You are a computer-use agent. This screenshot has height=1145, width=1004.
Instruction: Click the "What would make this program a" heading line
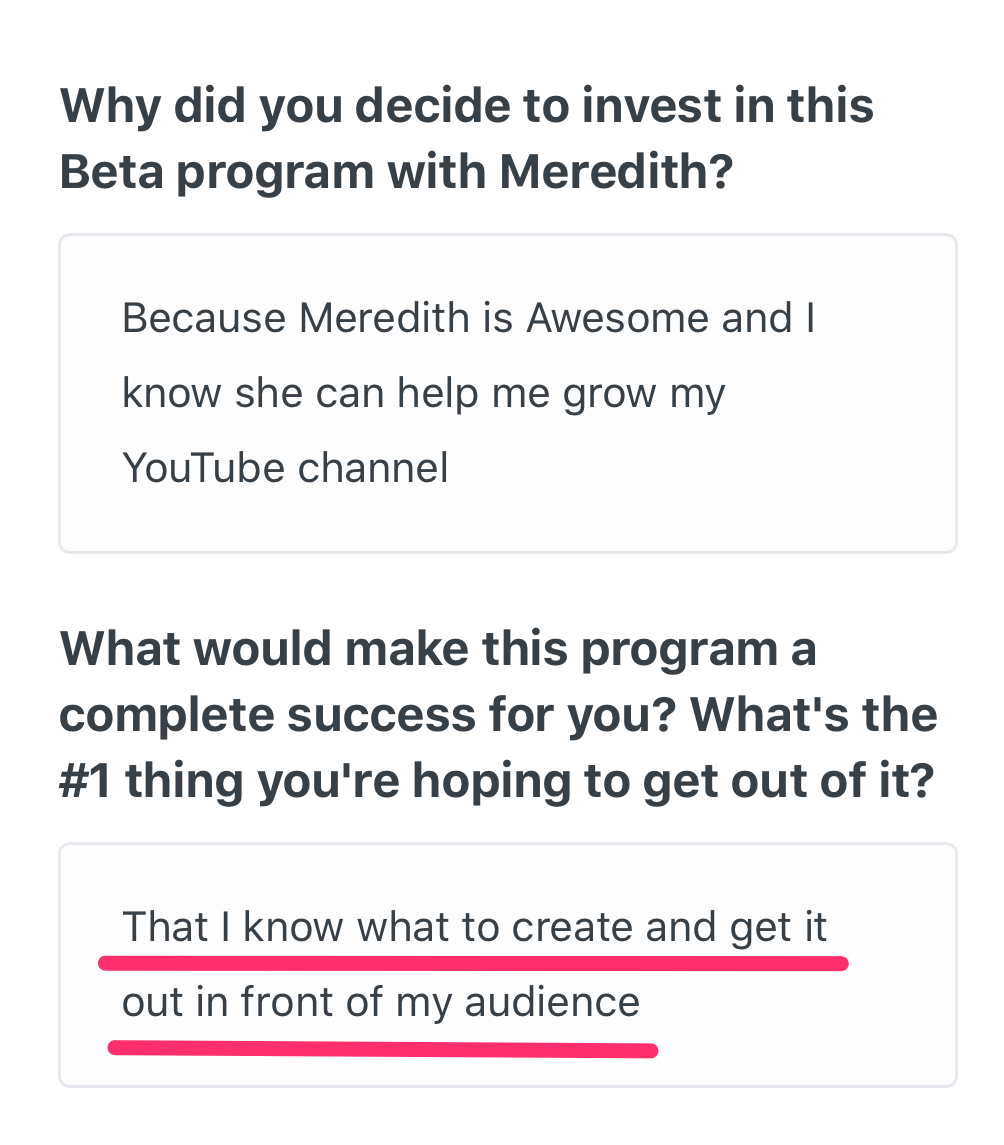(438, 650)
